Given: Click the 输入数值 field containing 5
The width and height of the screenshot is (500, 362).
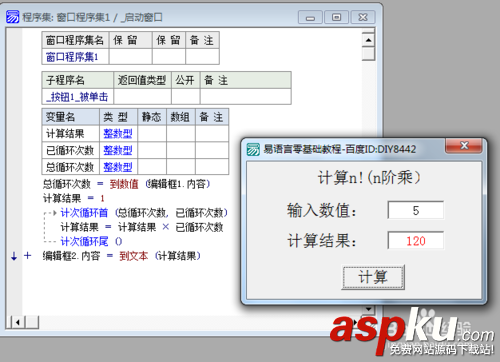Looking at the screenshot, I should 416,210.
